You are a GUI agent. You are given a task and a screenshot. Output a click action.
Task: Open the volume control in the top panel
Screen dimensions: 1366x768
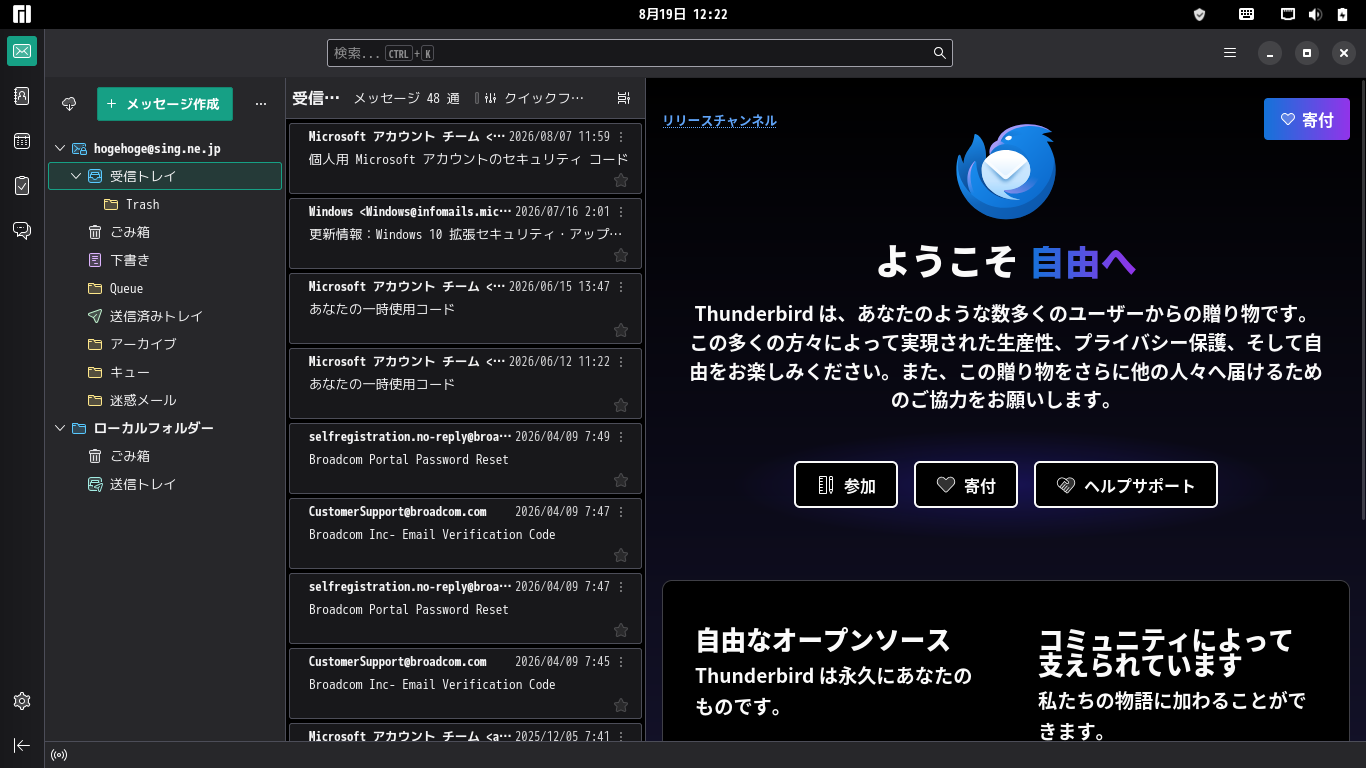1315,14
